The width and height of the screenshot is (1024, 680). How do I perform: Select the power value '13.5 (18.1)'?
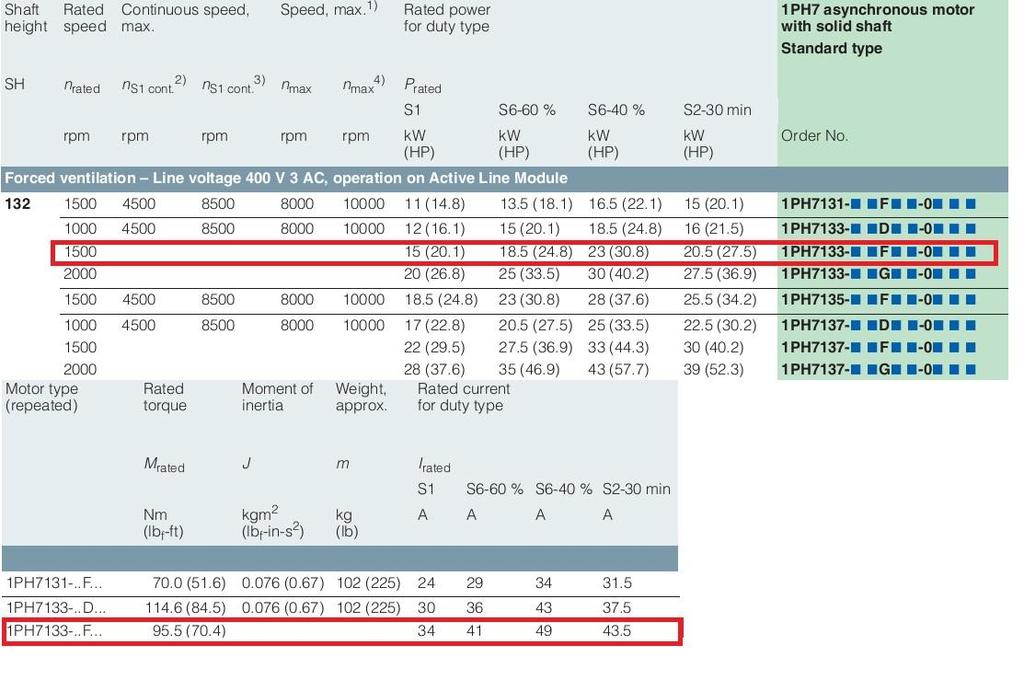tap(536, 204)
